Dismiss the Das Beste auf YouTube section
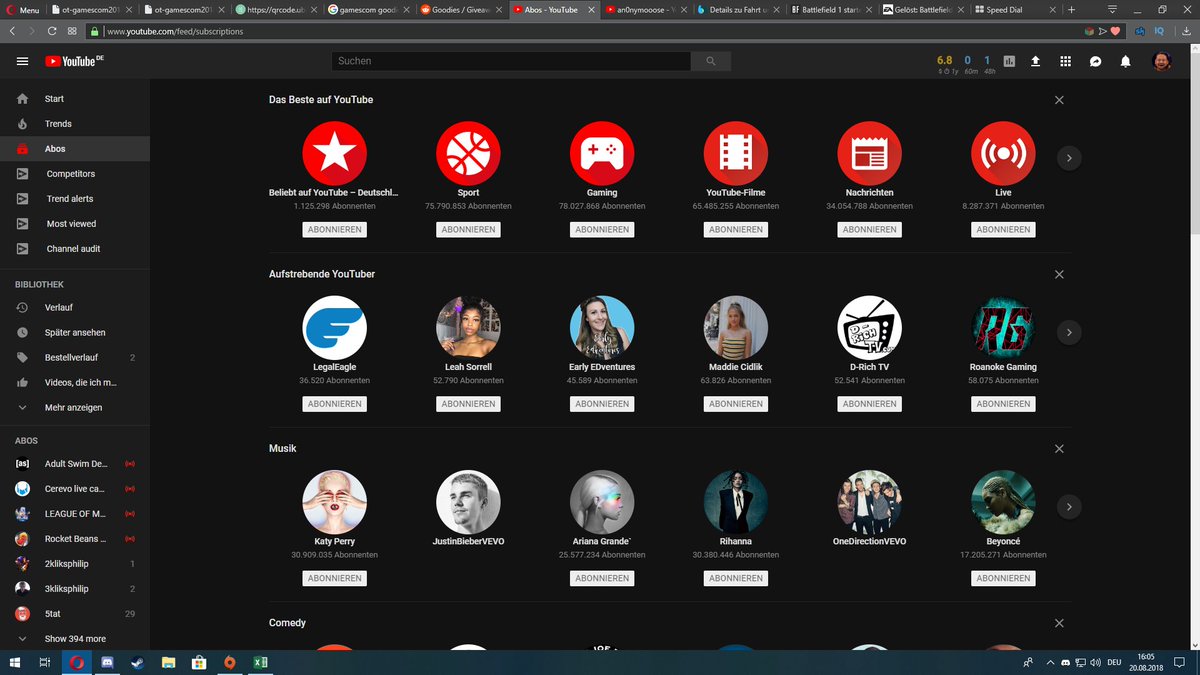This screenshot has height=675, width=1200. tap(1059, 100)
